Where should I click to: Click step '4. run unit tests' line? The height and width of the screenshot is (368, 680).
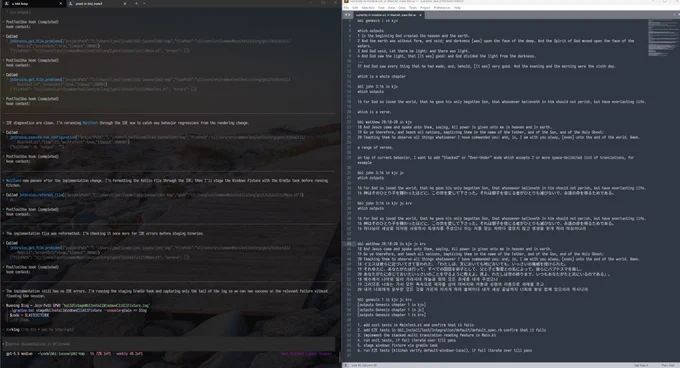coord(406,340)
